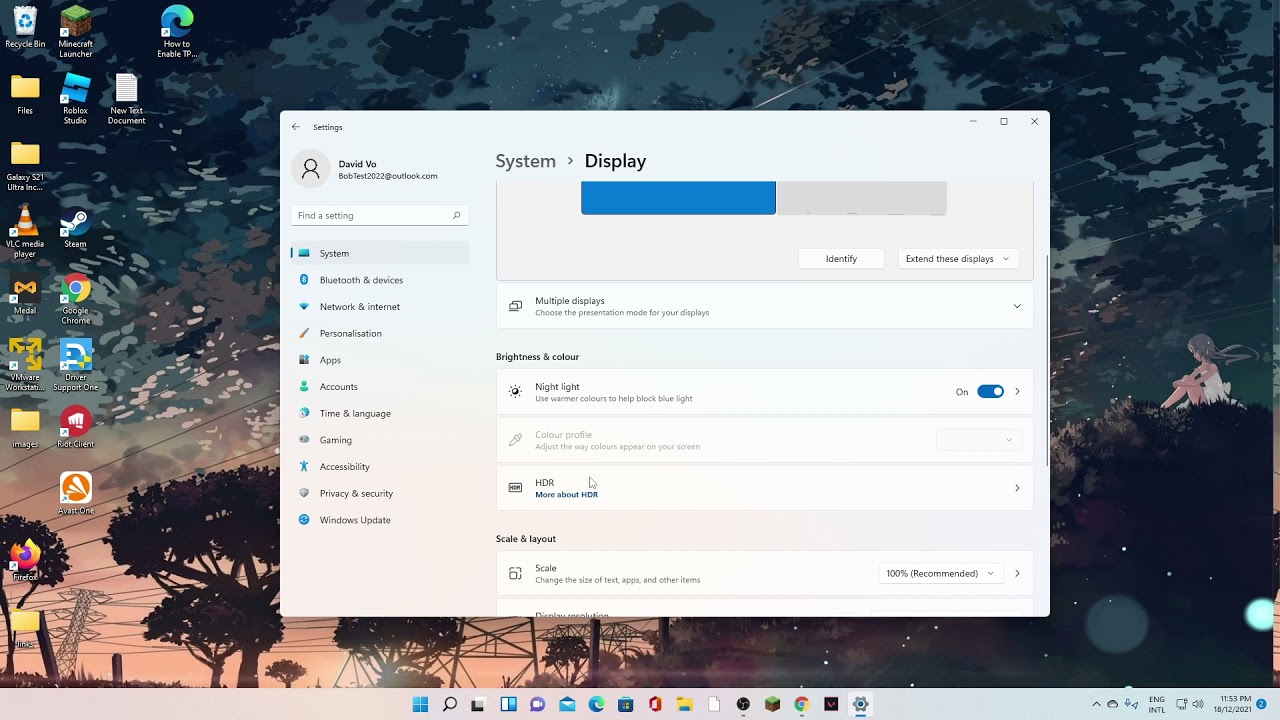Click the System breadcrumb link
1280x720 pixels.
coord(525,161)
